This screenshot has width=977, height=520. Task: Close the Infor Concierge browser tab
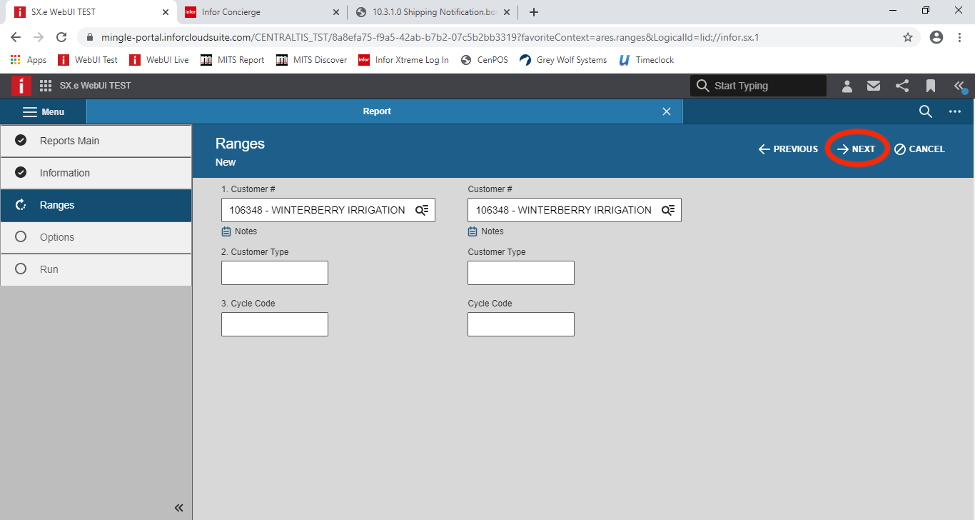coord(335,12)
